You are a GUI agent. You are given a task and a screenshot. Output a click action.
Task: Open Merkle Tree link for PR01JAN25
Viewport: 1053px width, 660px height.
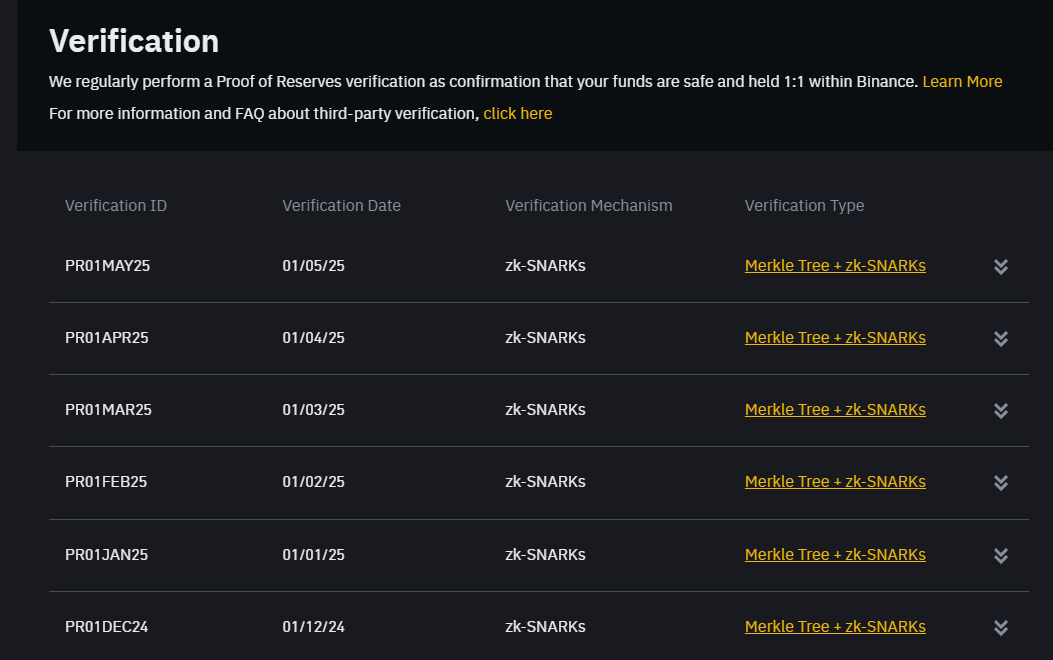(x=834, y=555)
